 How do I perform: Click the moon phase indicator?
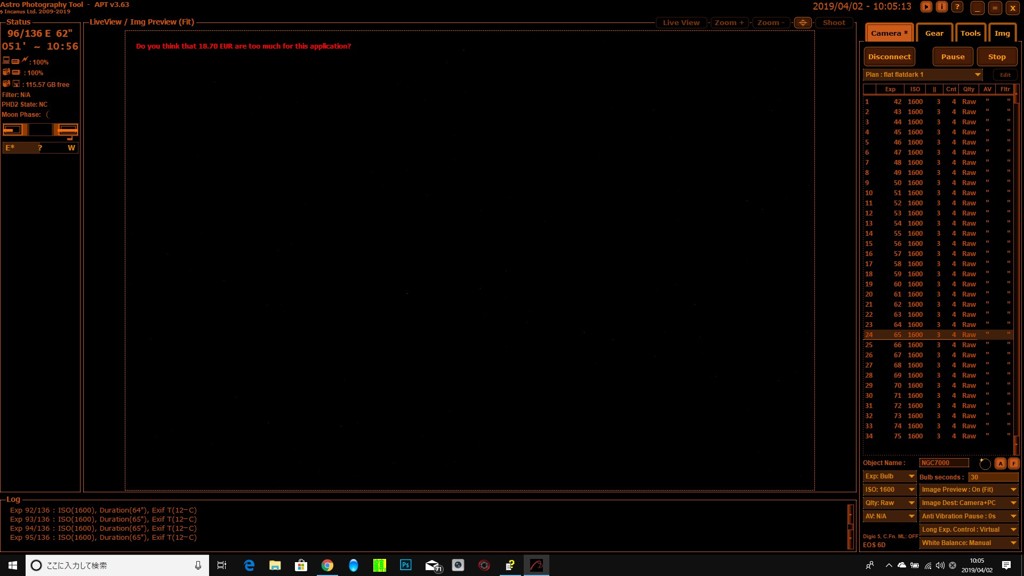click(47, 114)
